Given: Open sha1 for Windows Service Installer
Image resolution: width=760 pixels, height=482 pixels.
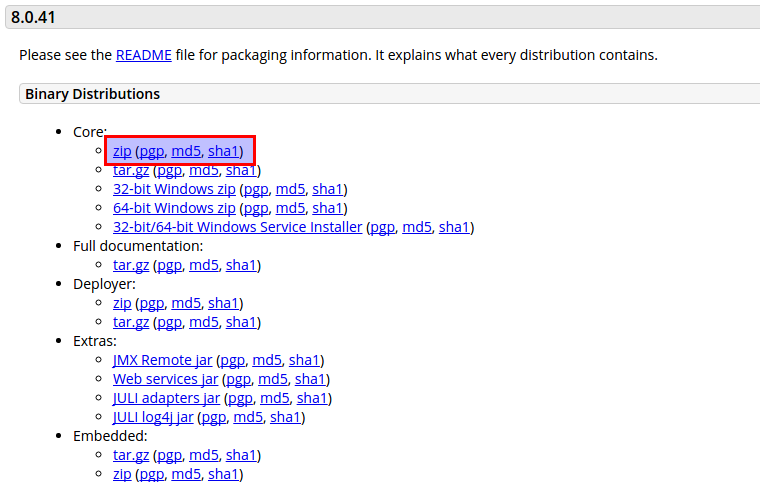Looking at the screenshot, I should (x=454, y=227).
